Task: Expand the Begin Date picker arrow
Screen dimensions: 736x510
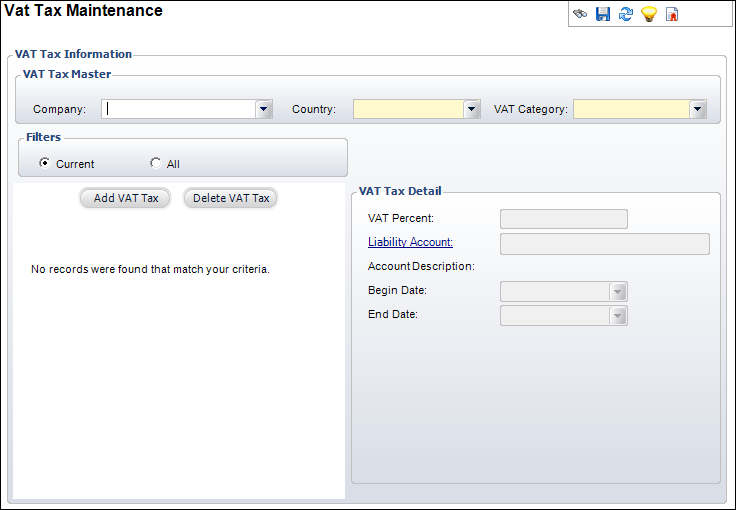Action: click(618, 292)
